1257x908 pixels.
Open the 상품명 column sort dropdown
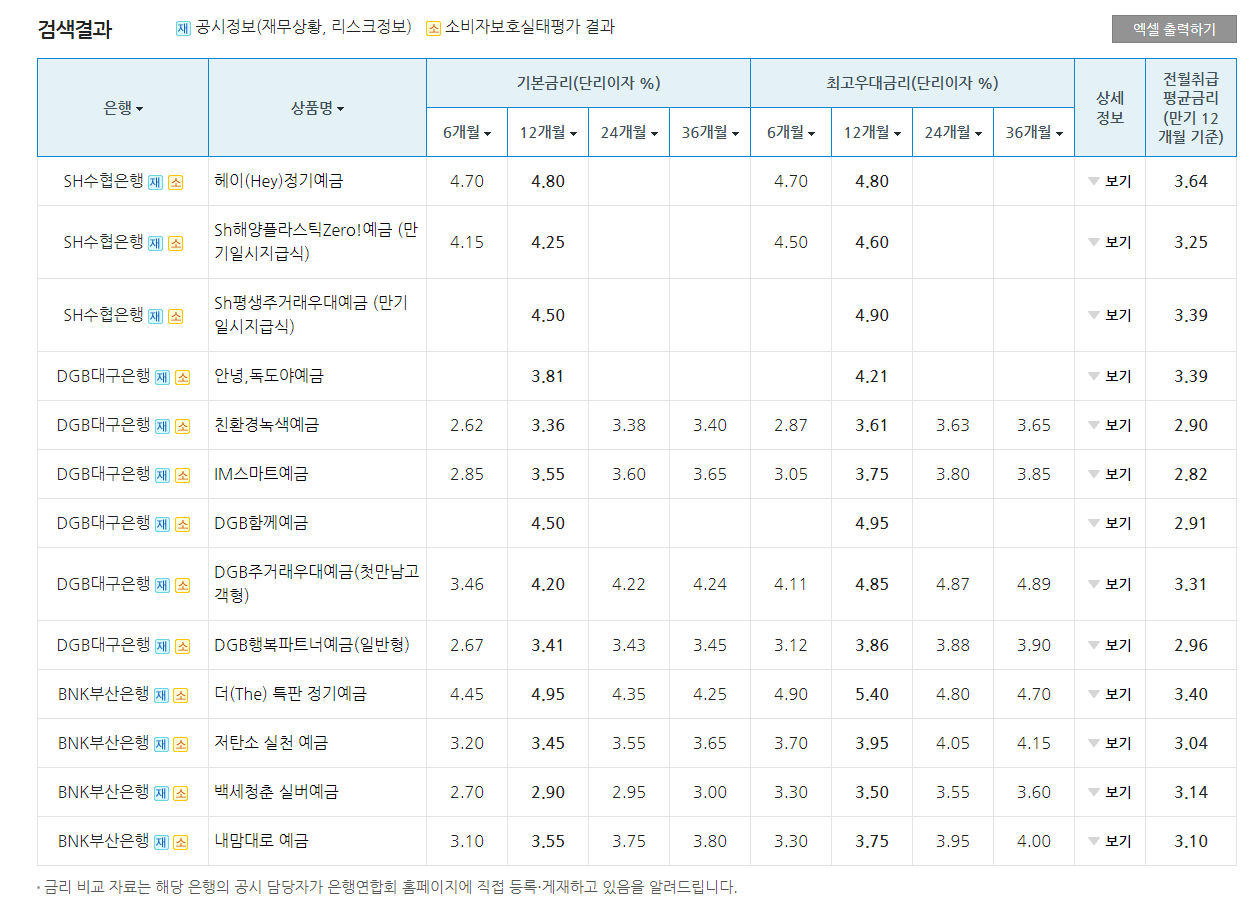pyautogui.click(x=318, y=108)
